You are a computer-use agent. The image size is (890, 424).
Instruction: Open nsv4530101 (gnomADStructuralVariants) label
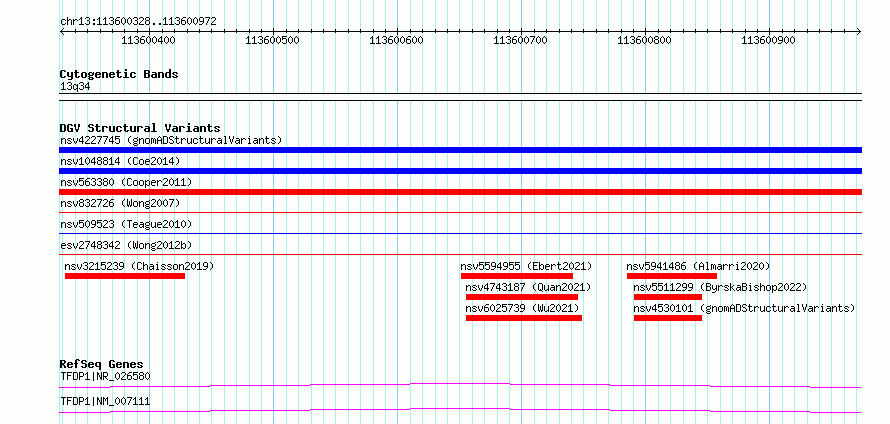pyautogui.click(x=745, y=308)
